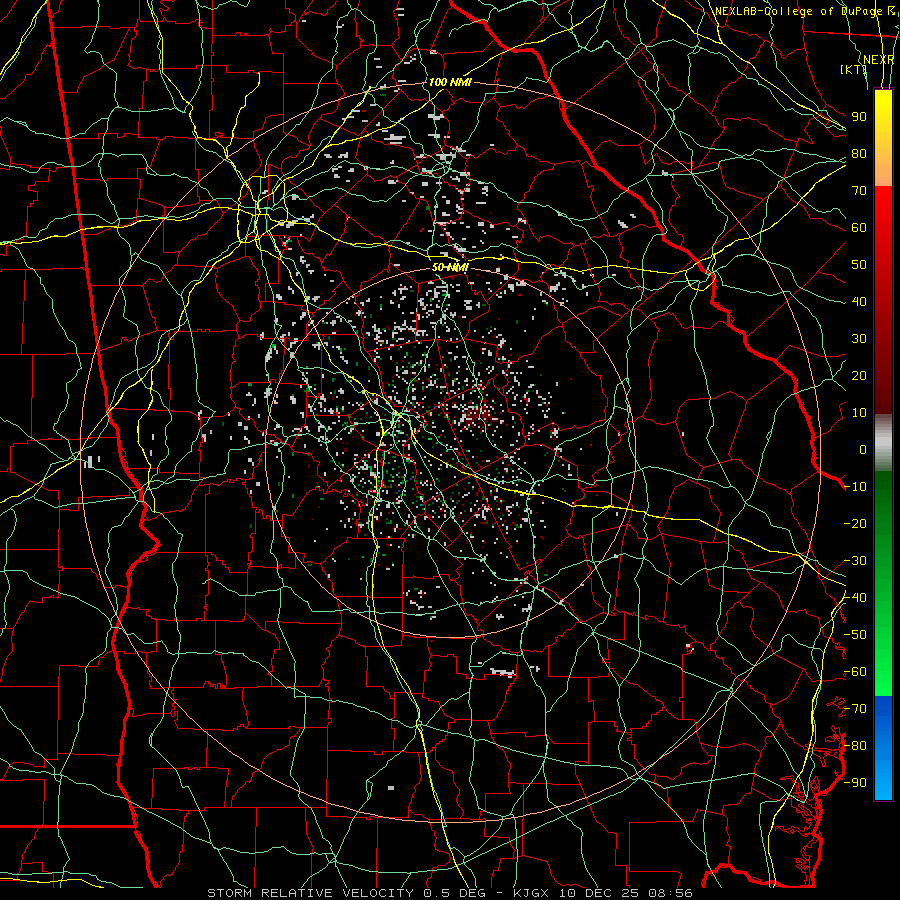
Task: Click the NEXLAB-College of DuPage title text
Action: click(798, 11)
